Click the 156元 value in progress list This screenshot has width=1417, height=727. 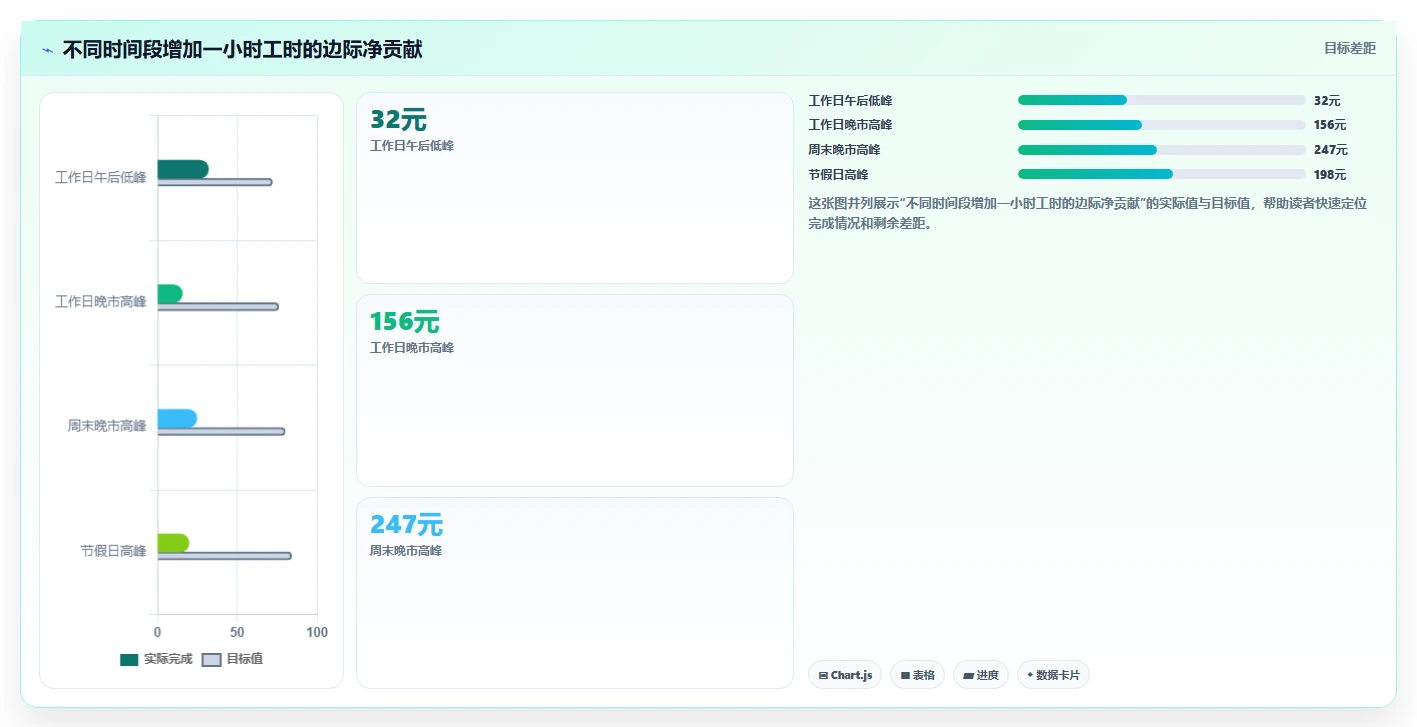(x=1330, y=125)
